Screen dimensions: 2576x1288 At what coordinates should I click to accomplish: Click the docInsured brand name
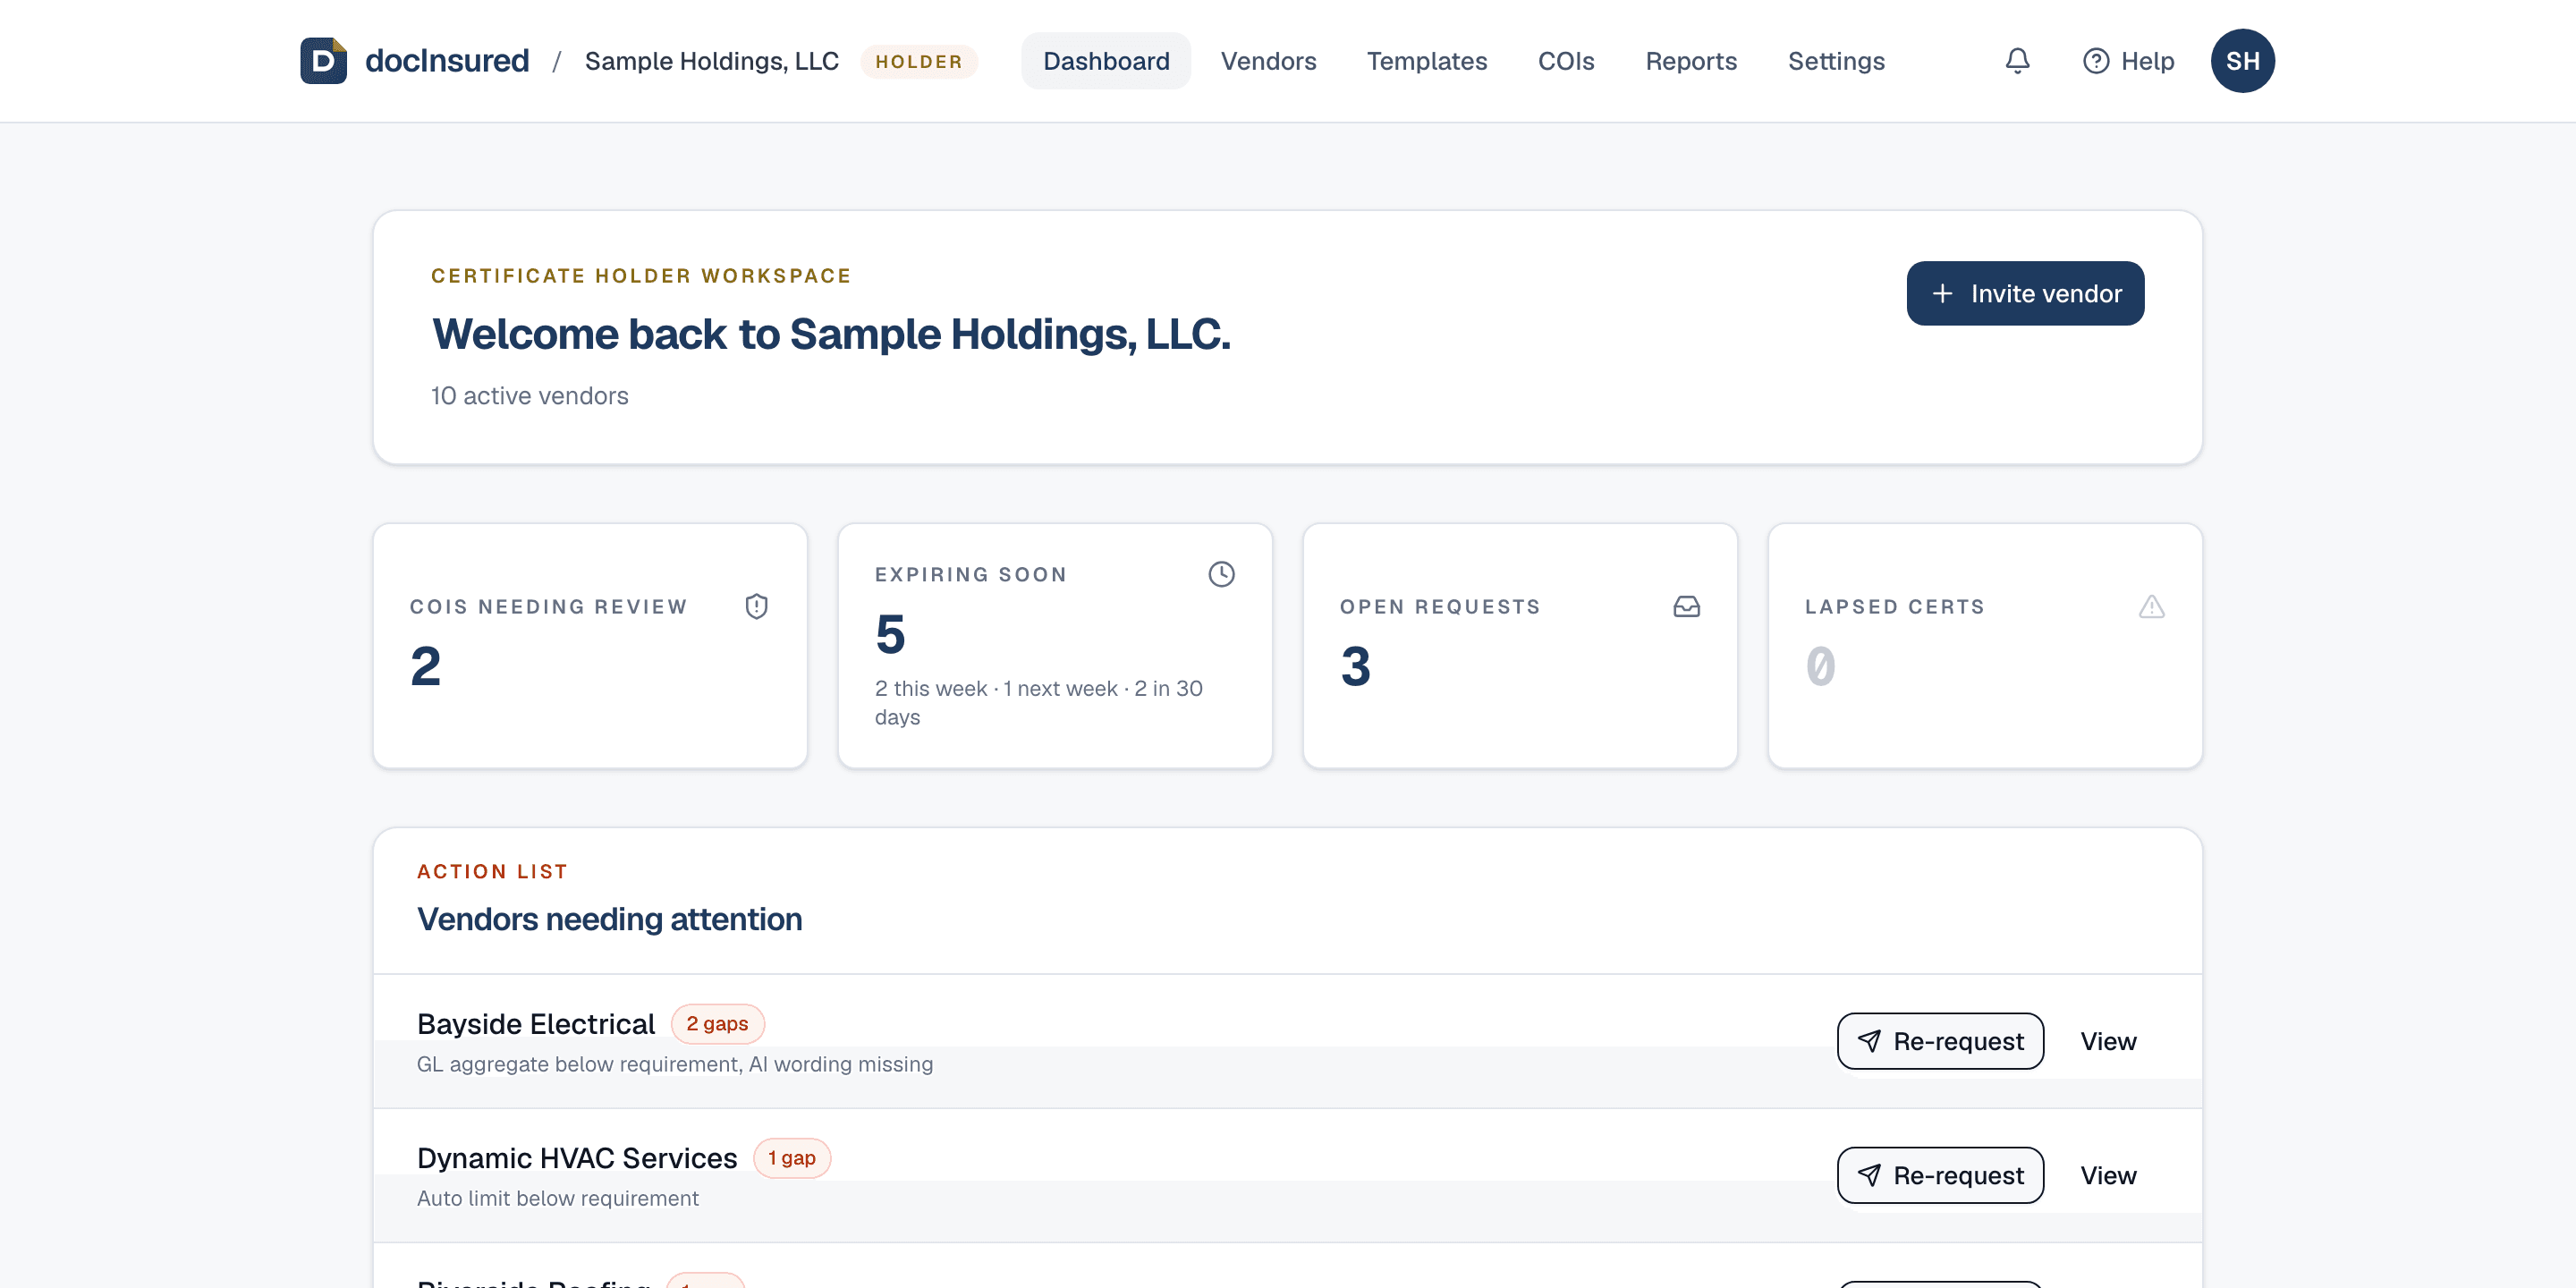point(446,61)
